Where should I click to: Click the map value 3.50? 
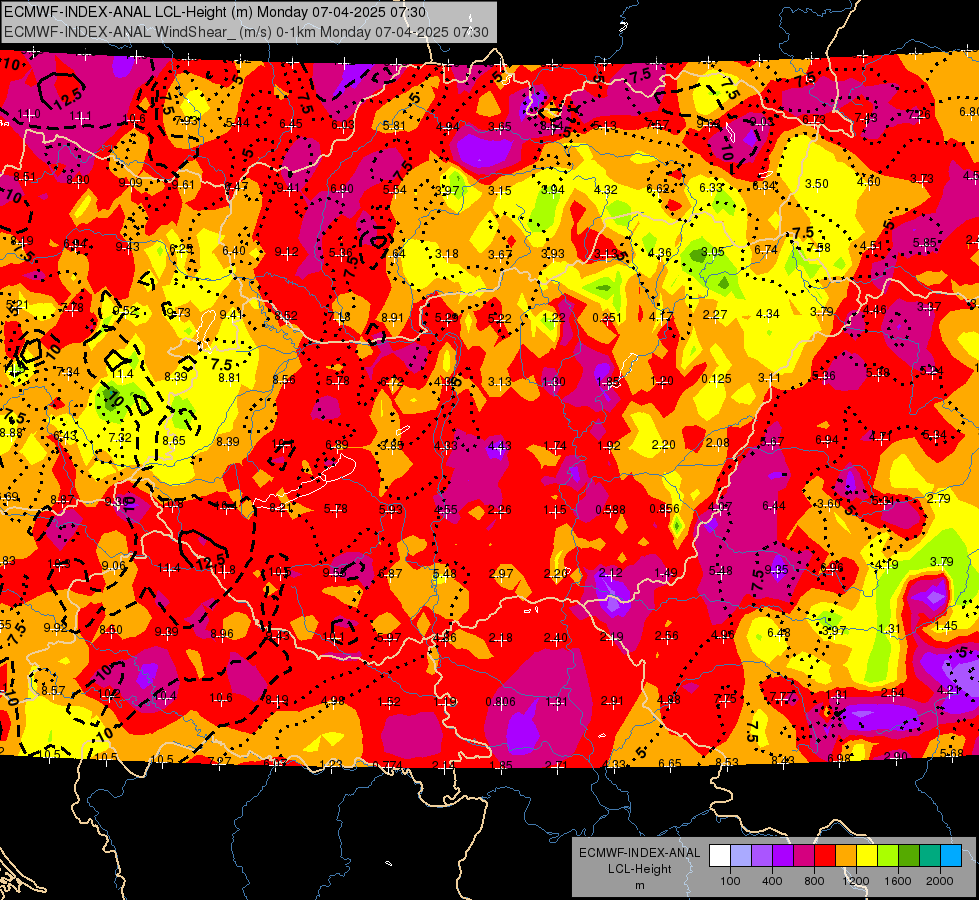click(817, 184)
